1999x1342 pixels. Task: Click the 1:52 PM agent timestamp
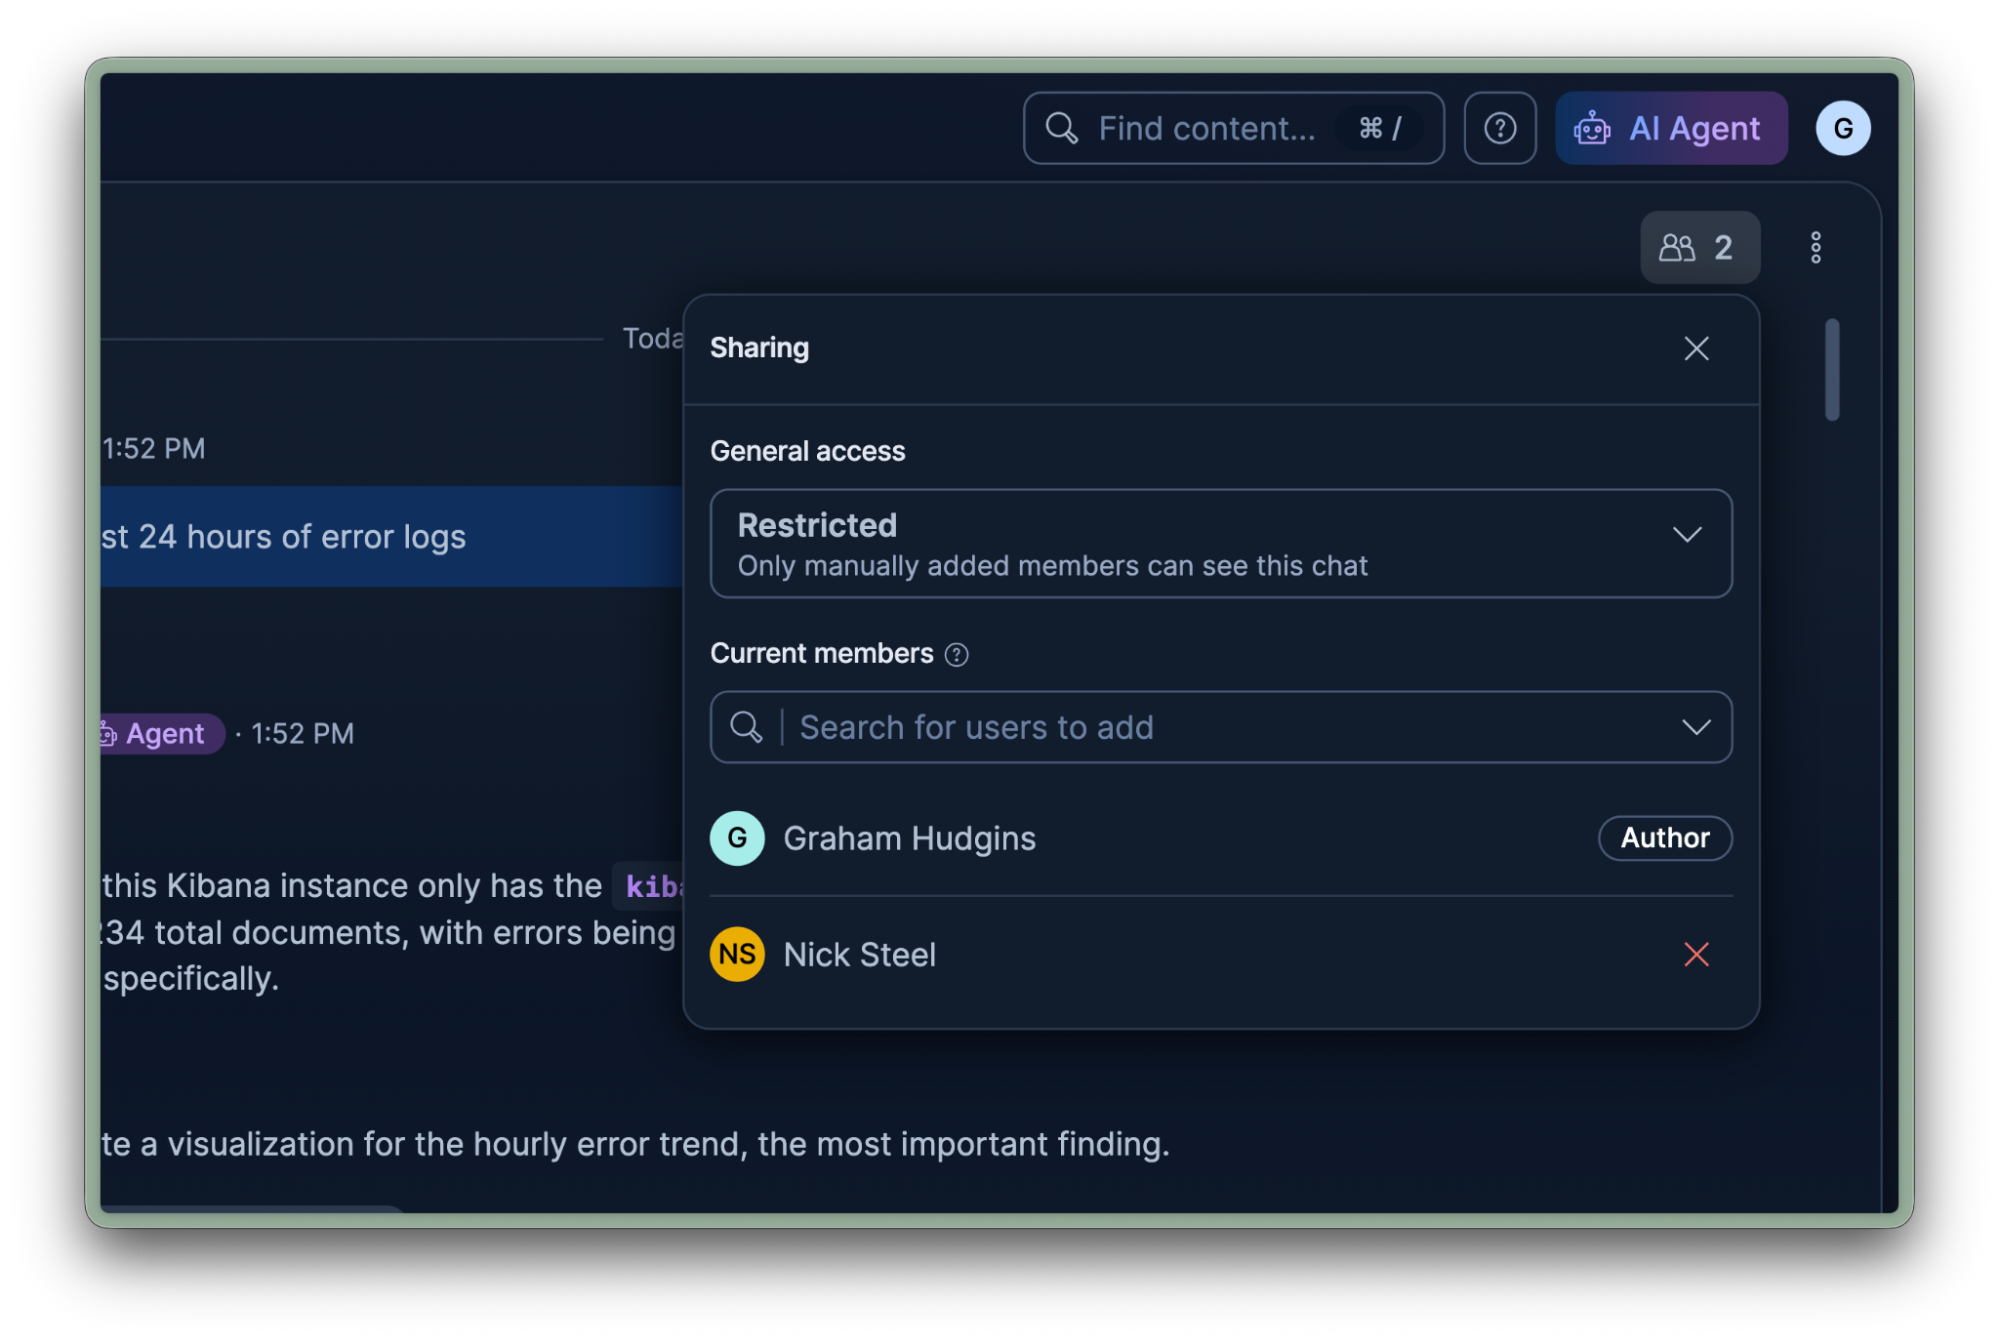(302, 734)
